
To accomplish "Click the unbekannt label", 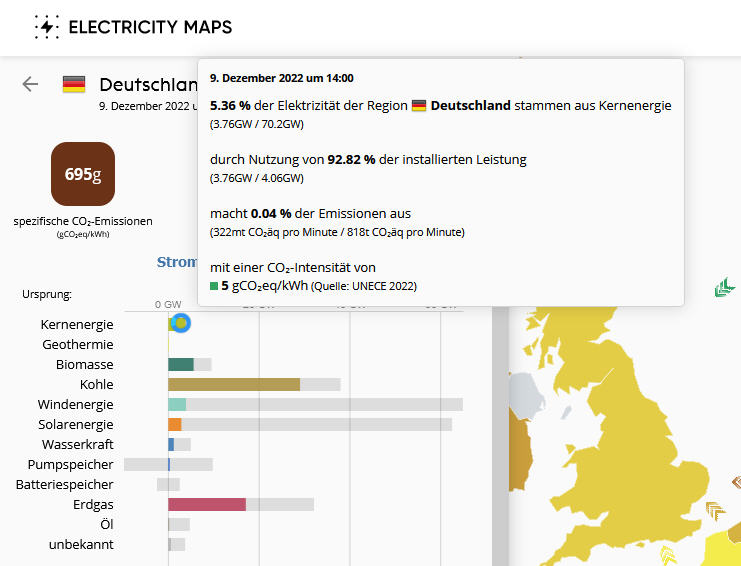I will coord(81,544).
